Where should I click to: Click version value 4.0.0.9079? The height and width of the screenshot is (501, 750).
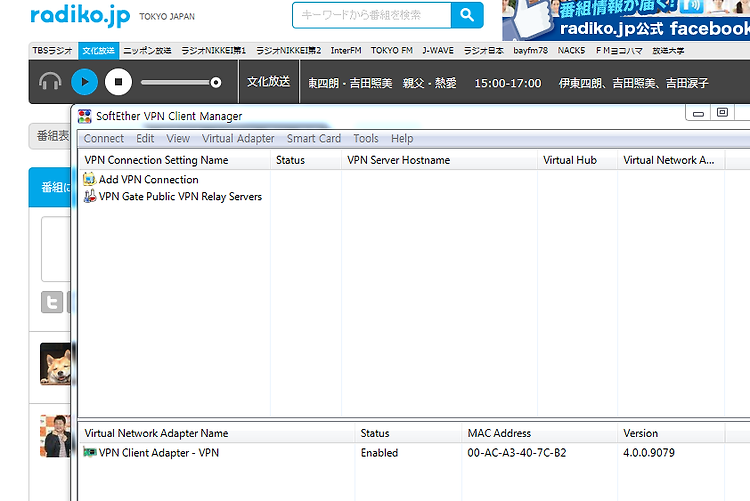coord(649,453)
